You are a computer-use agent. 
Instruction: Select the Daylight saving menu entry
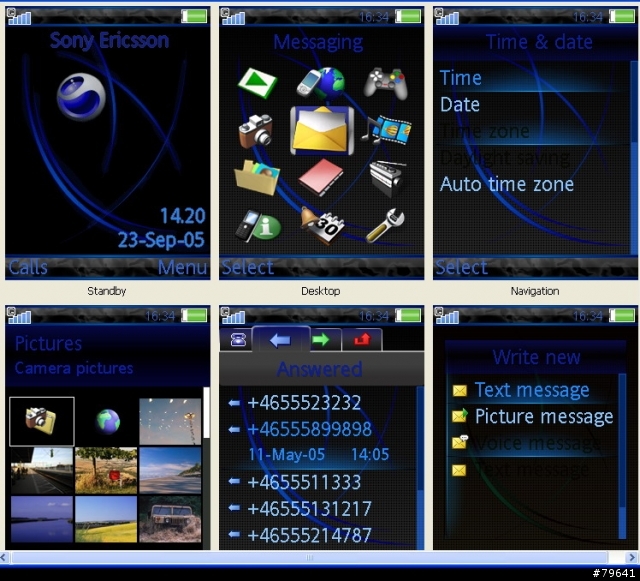[x=533, y=158]
